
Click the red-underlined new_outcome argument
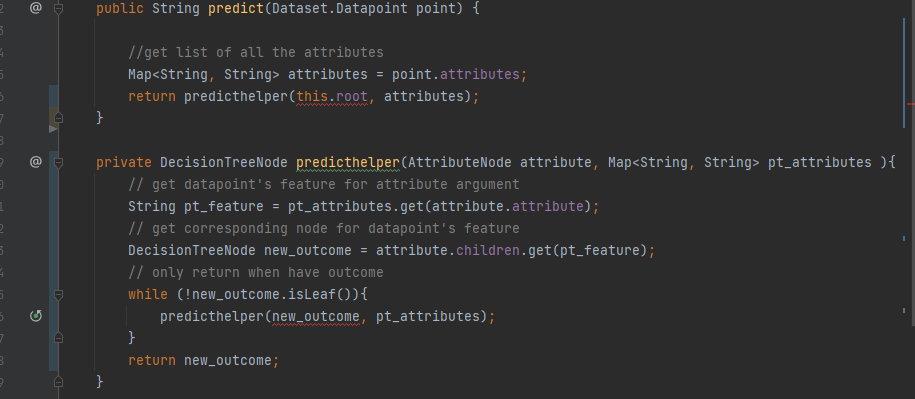(316, 316)
